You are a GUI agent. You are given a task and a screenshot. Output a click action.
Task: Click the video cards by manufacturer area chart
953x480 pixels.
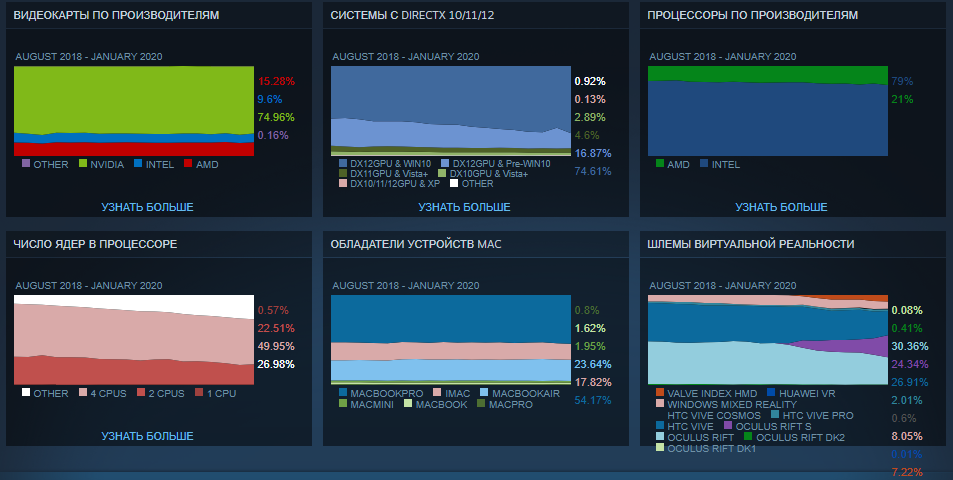click(134, 111)
